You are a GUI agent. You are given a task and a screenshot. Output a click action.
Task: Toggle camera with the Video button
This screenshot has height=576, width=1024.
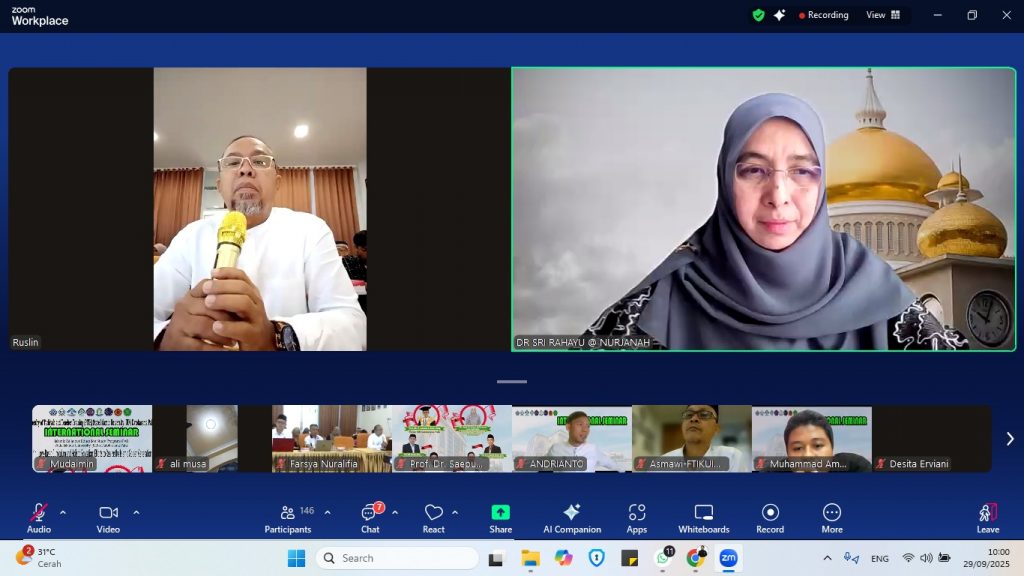(108, 516)
